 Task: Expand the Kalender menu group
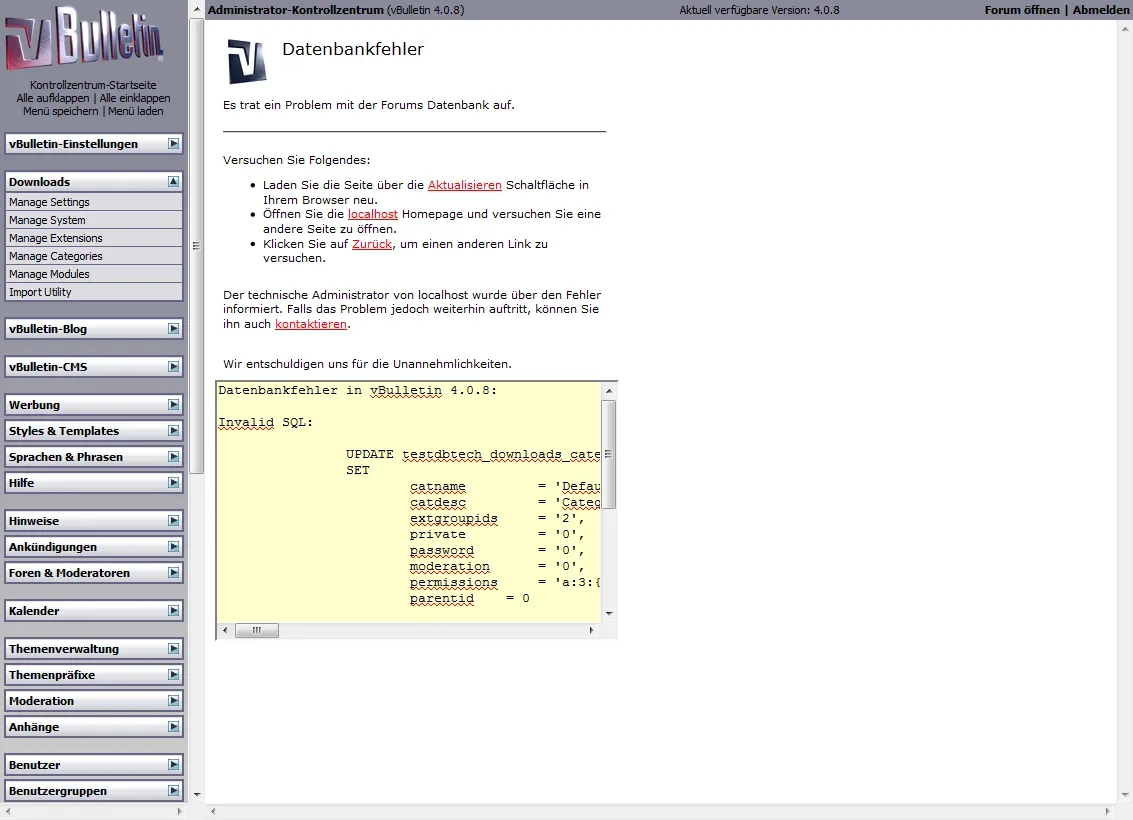click(173, 610)
